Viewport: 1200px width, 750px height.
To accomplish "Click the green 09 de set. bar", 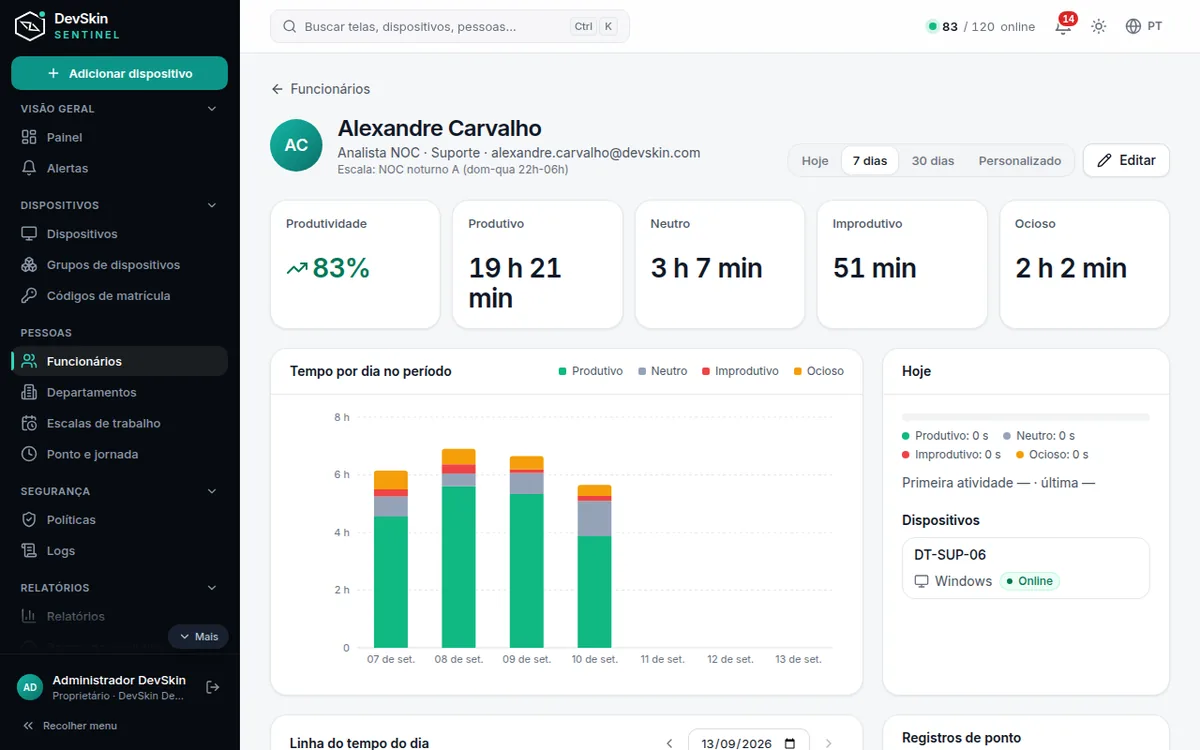I will click(x=527, y=571).
